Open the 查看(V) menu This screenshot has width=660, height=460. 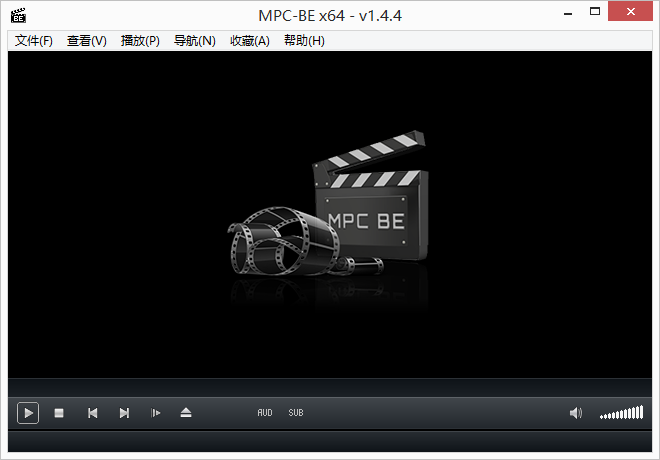click(87, 41)
